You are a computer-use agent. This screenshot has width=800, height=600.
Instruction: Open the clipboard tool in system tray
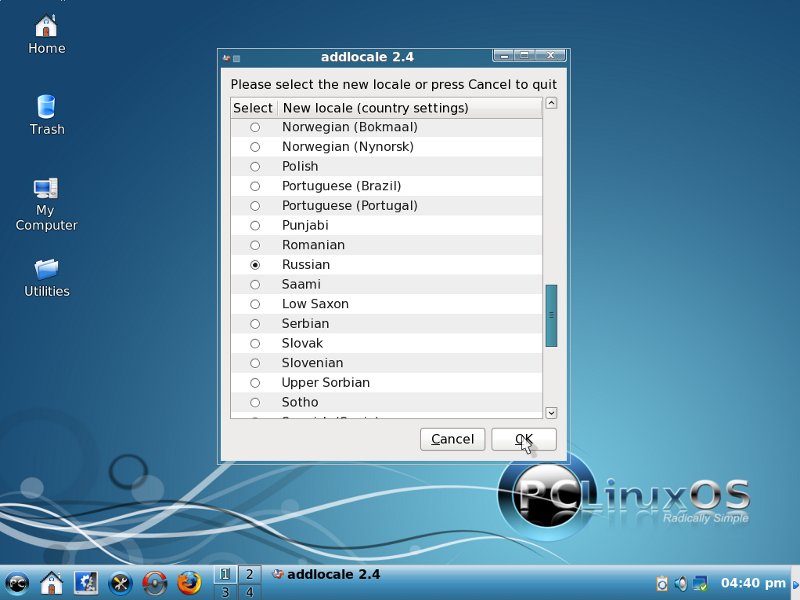click(662, 583)
